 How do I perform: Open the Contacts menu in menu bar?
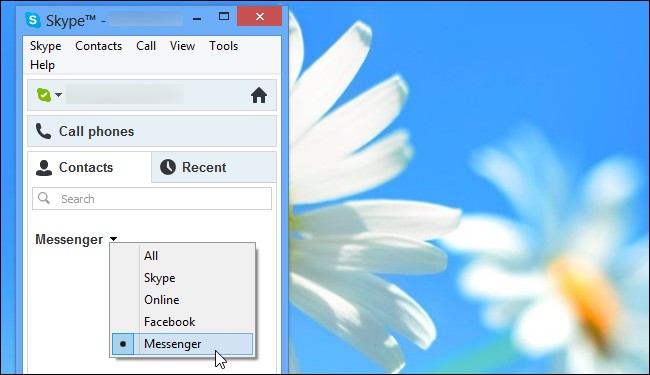pos(99,46)
